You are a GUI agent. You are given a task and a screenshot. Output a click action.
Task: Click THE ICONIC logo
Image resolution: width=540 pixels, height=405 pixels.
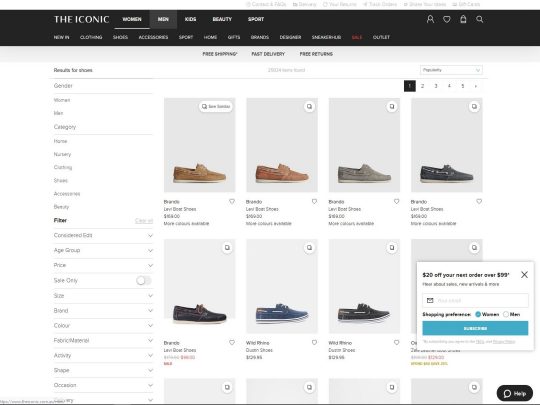[x=82, y=19]
